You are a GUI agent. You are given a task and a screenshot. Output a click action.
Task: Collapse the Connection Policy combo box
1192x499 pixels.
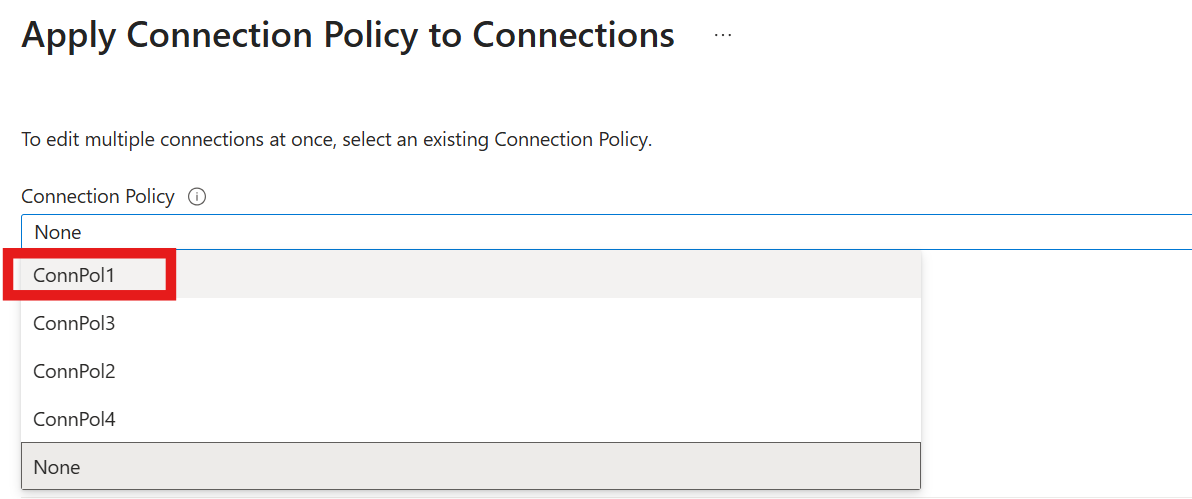pyautogui.click(x=607, y=232)
